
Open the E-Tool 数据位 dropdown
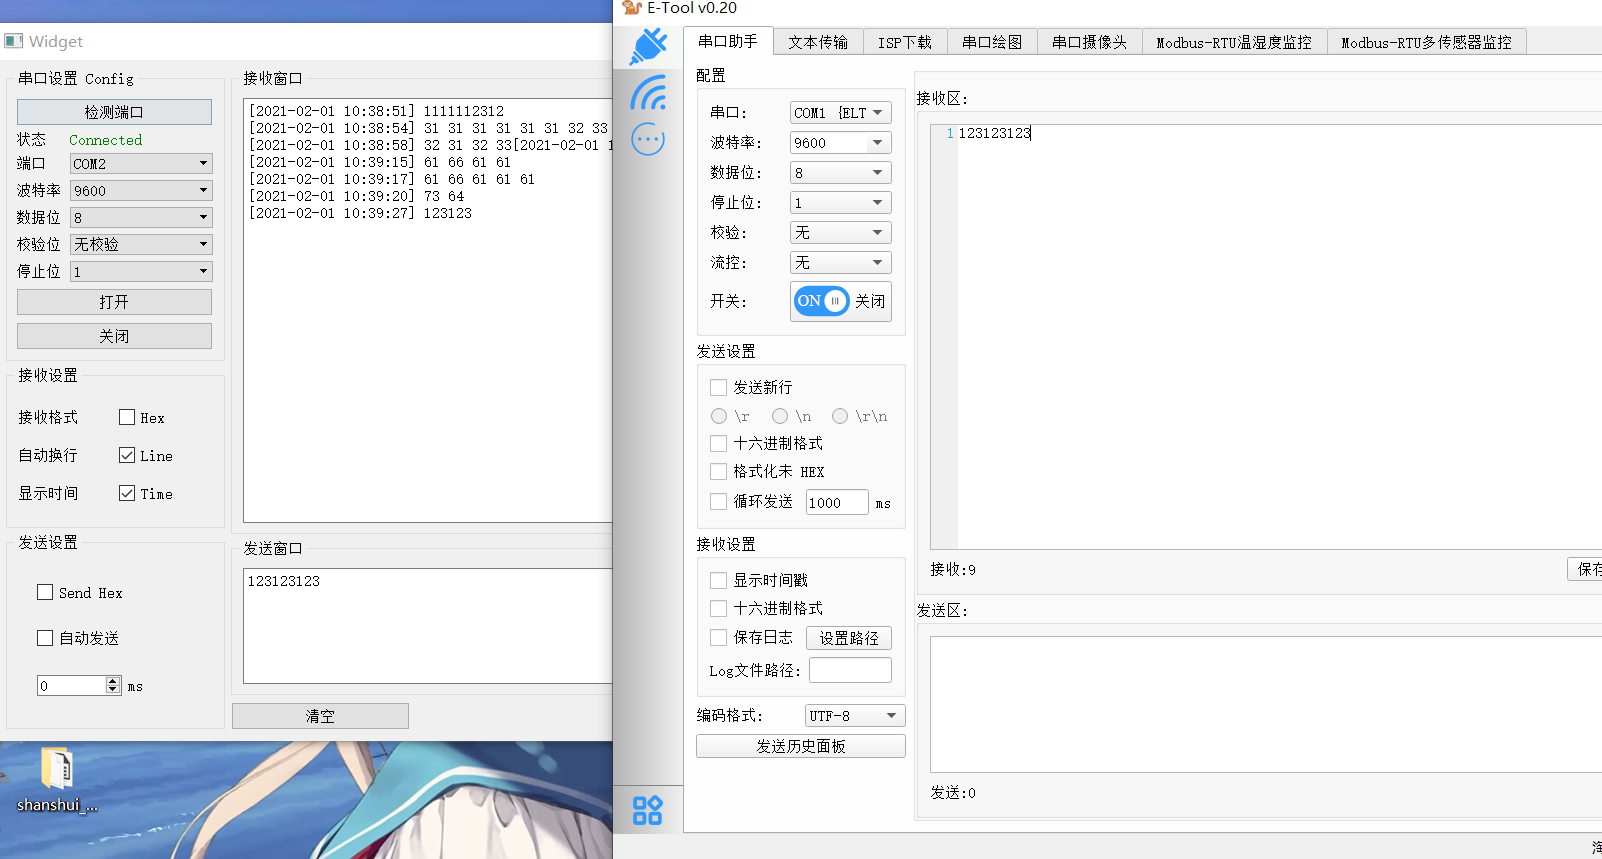(x=840, y=173)
